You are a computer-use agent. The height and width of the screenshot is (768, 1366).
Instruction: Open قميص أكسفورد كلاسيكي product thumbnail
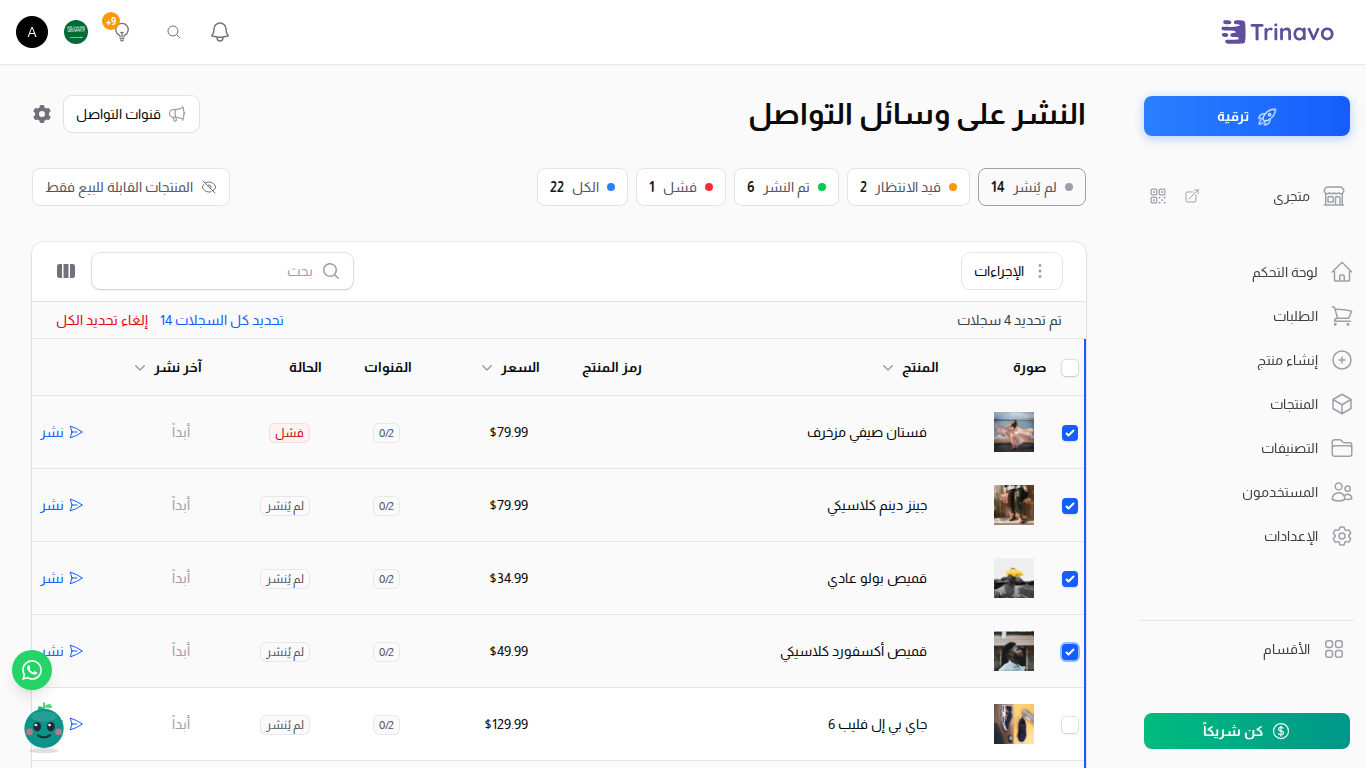(1014, 651)
